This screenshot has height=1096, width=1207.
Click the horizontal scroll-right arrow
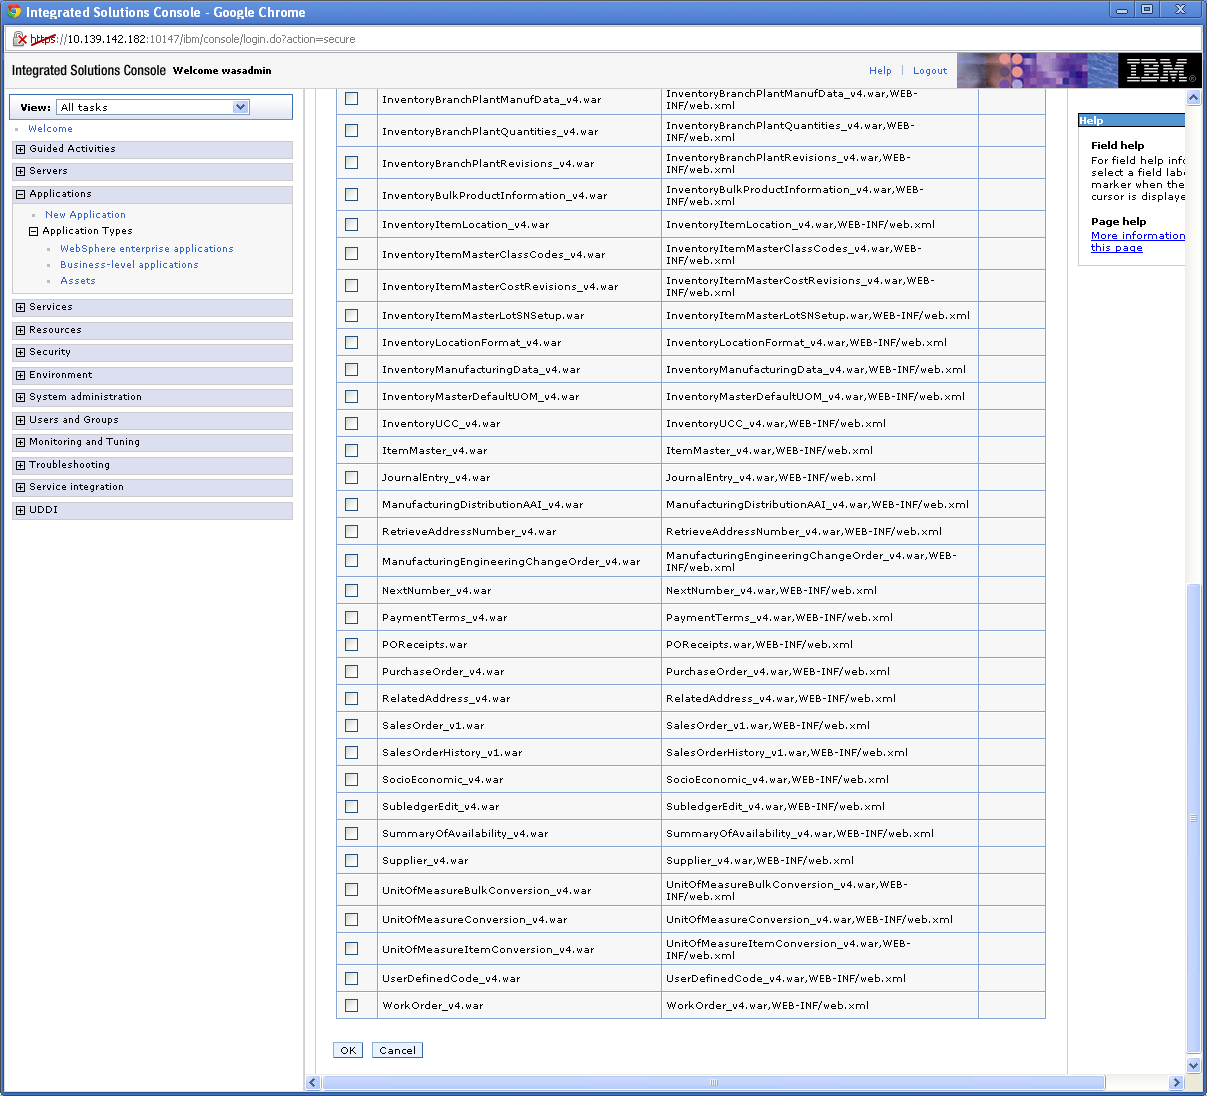(1176, 1083)
